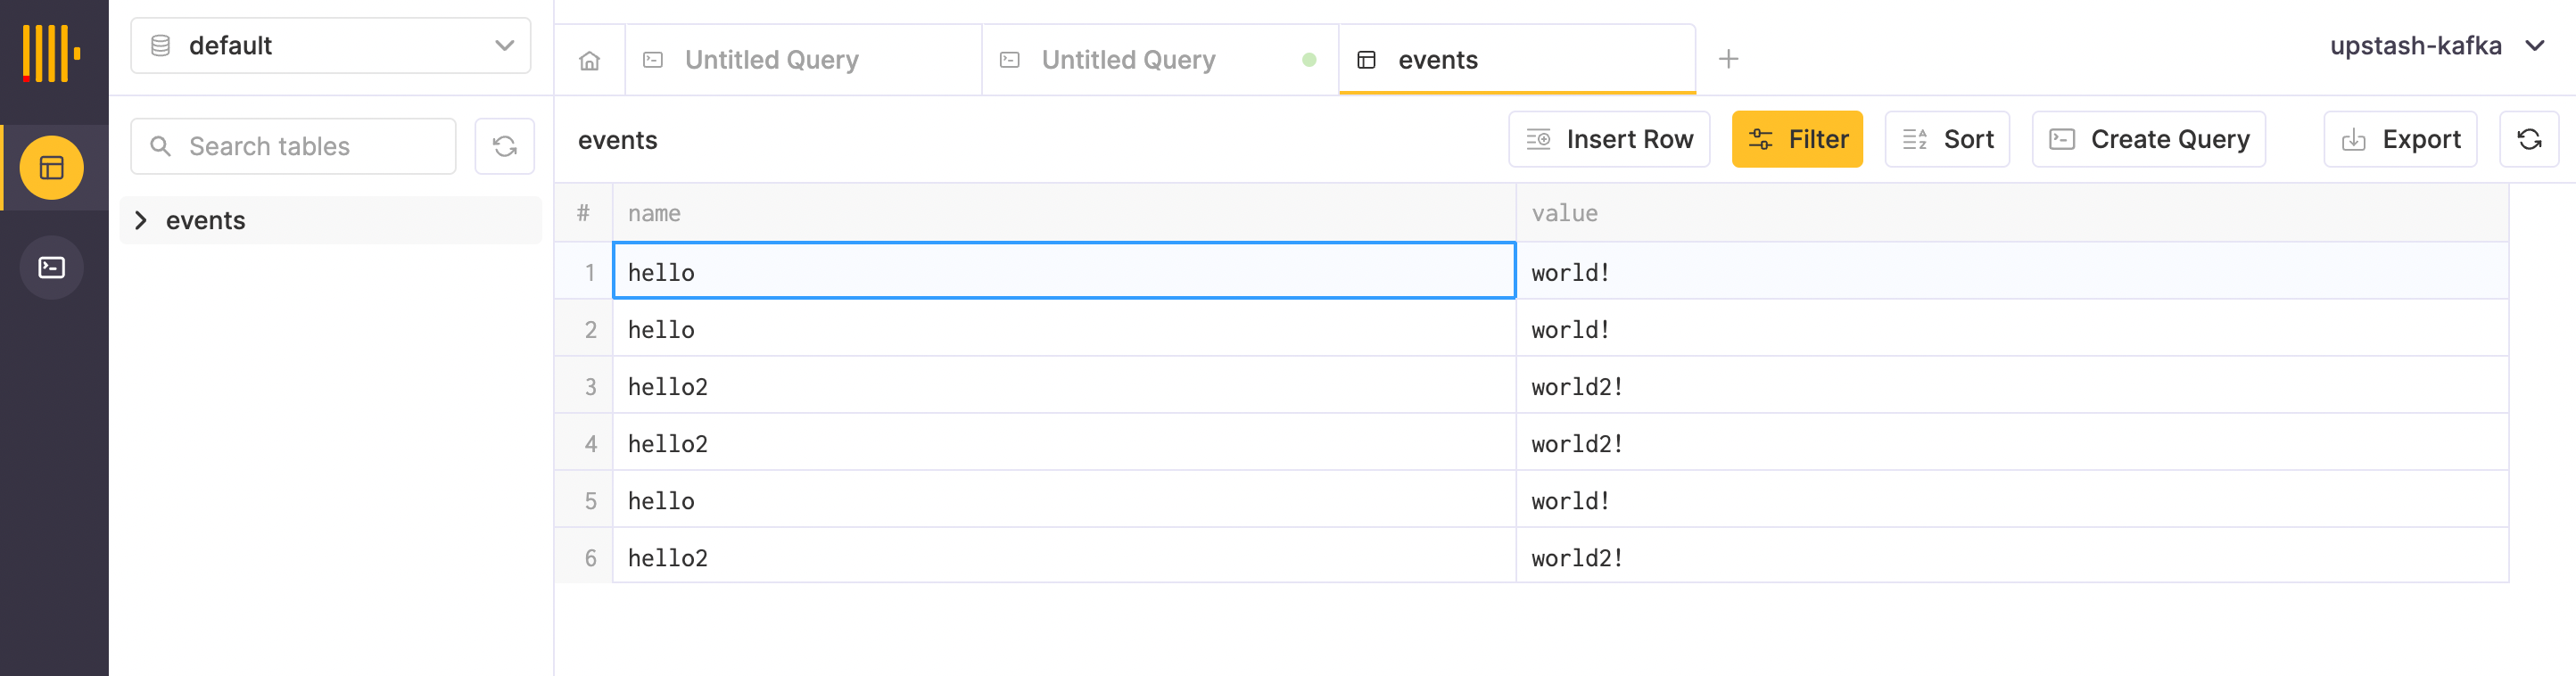Image resolution: width=2576 pixels, height=676 pixels.
Task: Open the upstash-kafka service dropdown
Action: pos(2434,46)
